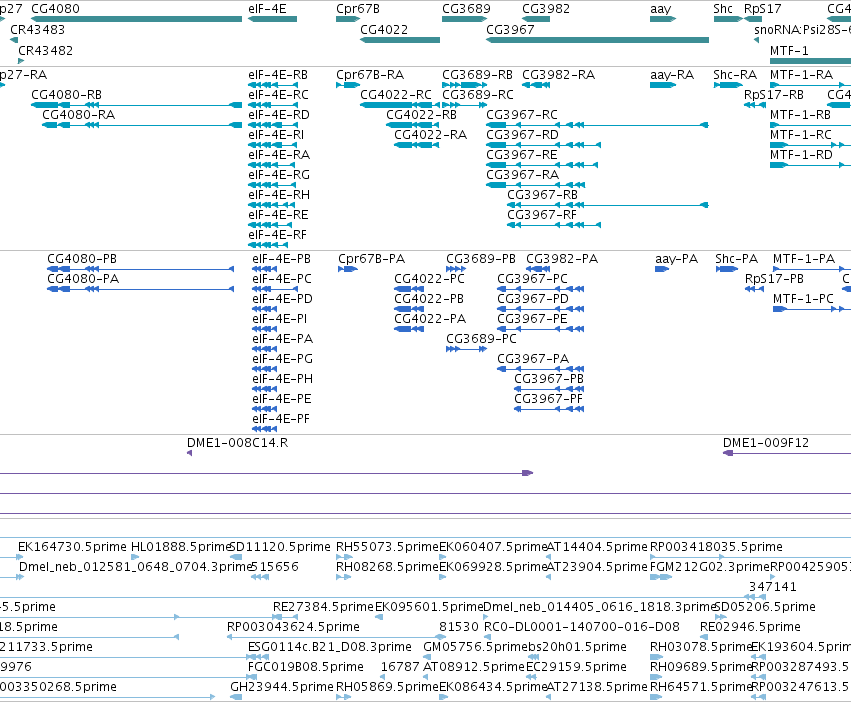Click transcript Shc-RA label
This screenshot has height=702, width=851.
click(735, 74)
